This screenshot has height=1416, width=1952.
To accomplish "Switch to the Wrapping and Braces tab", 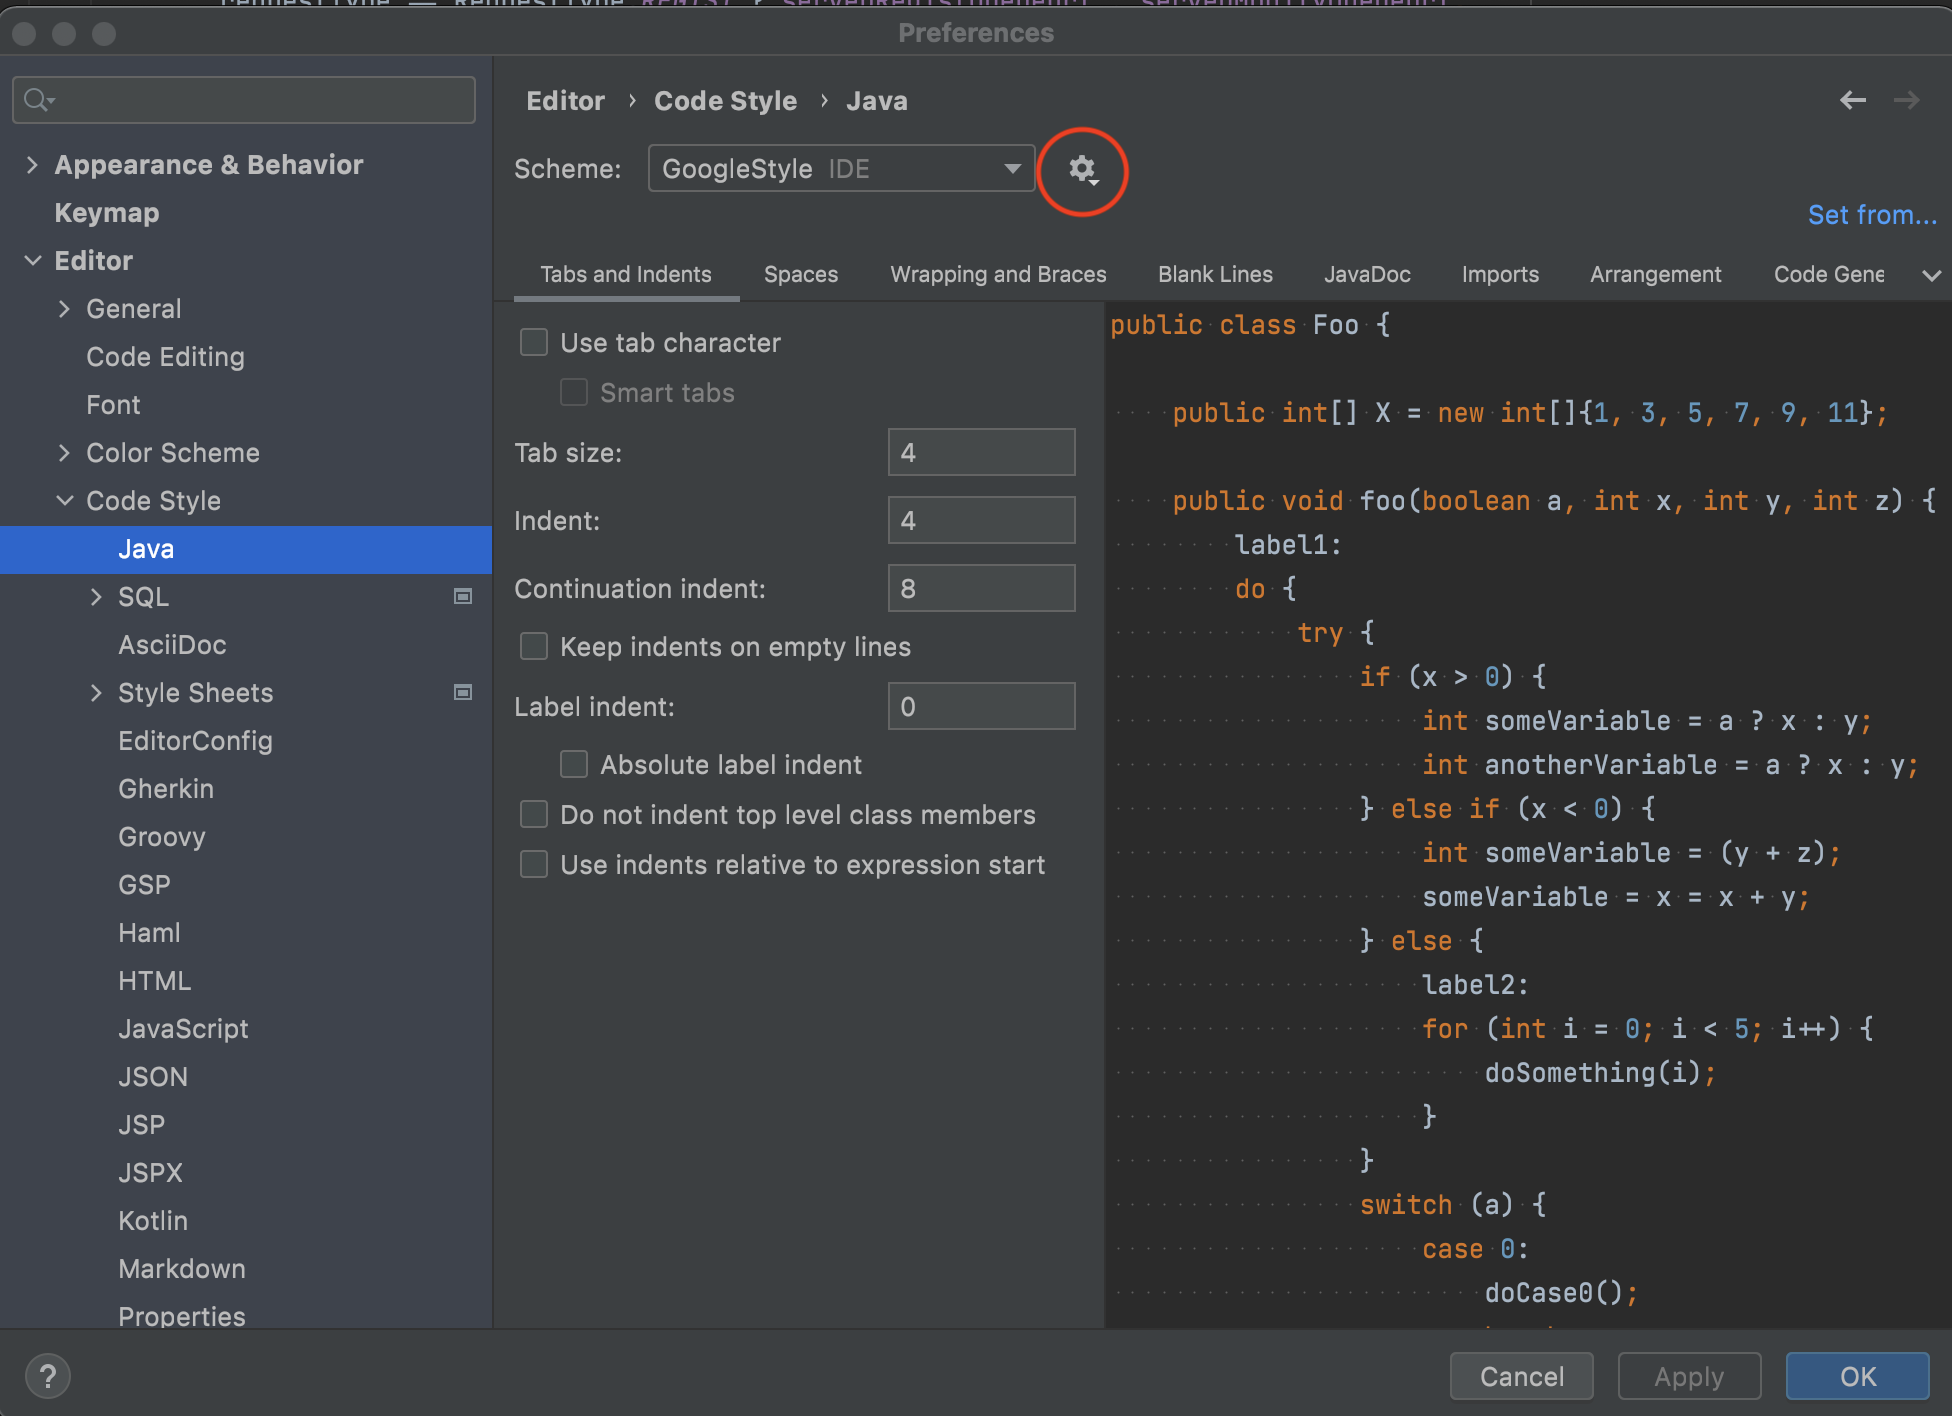I will pos(998,275).
